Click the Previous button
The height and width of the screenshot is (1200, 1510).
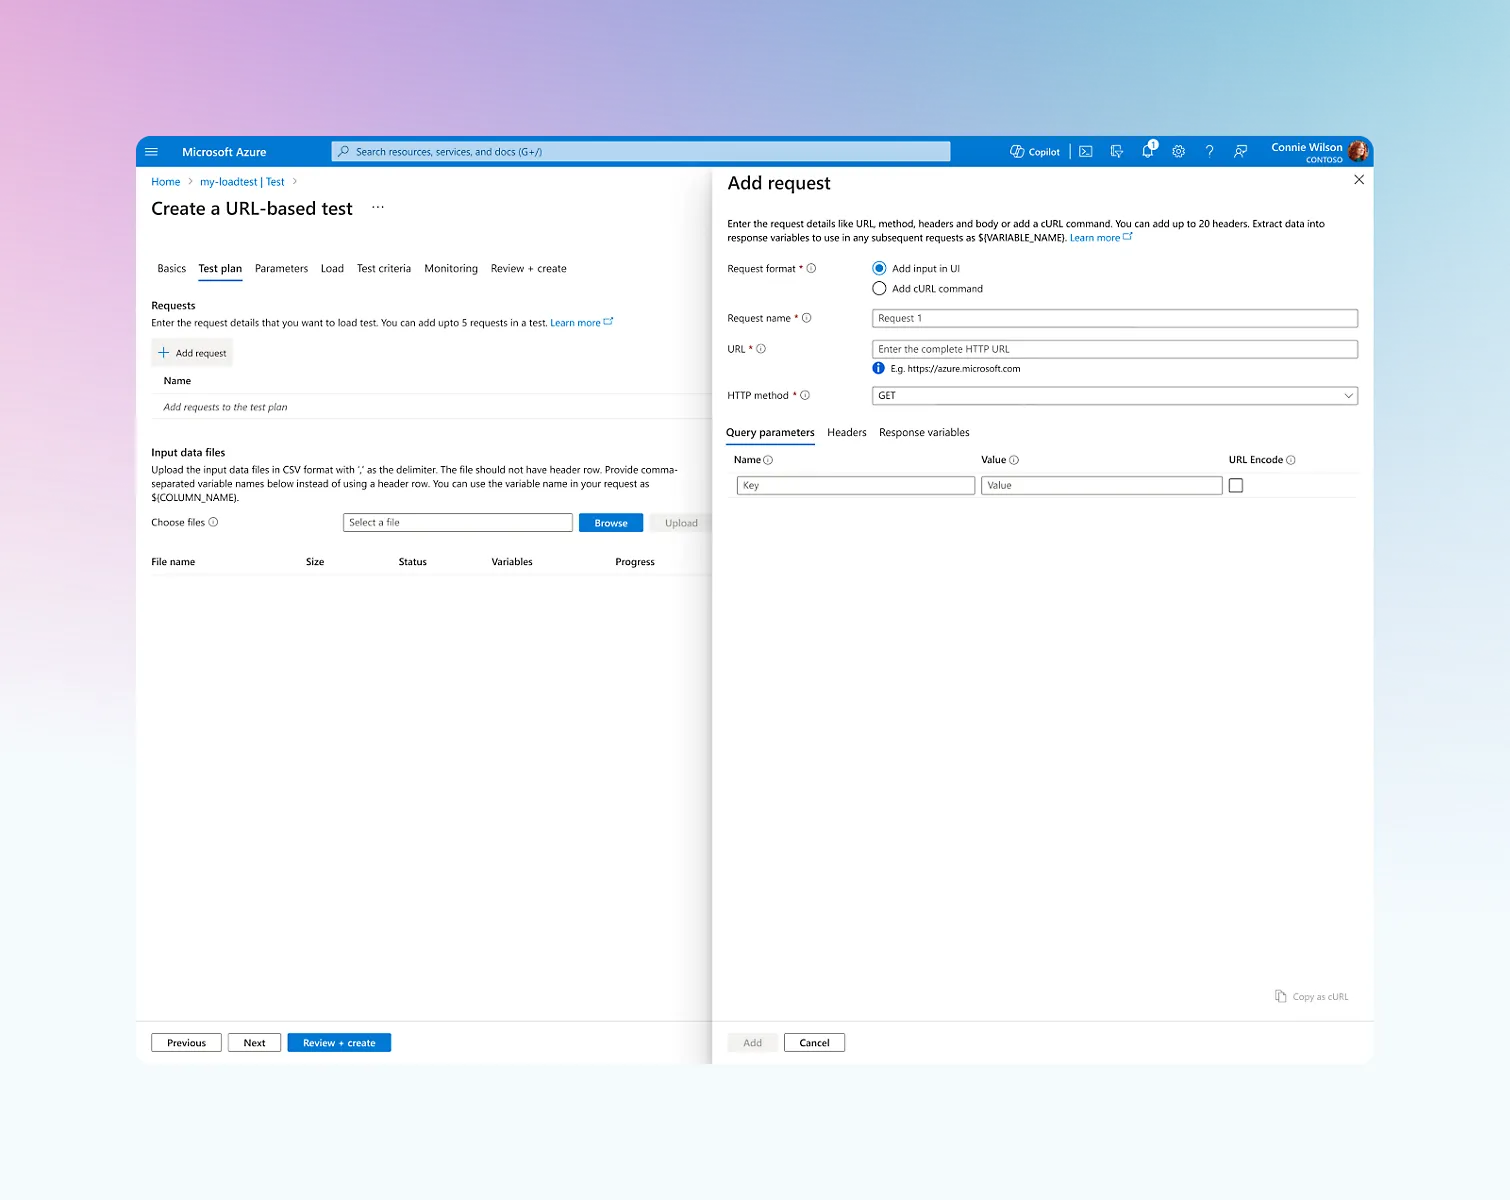tap(186, 1043)
